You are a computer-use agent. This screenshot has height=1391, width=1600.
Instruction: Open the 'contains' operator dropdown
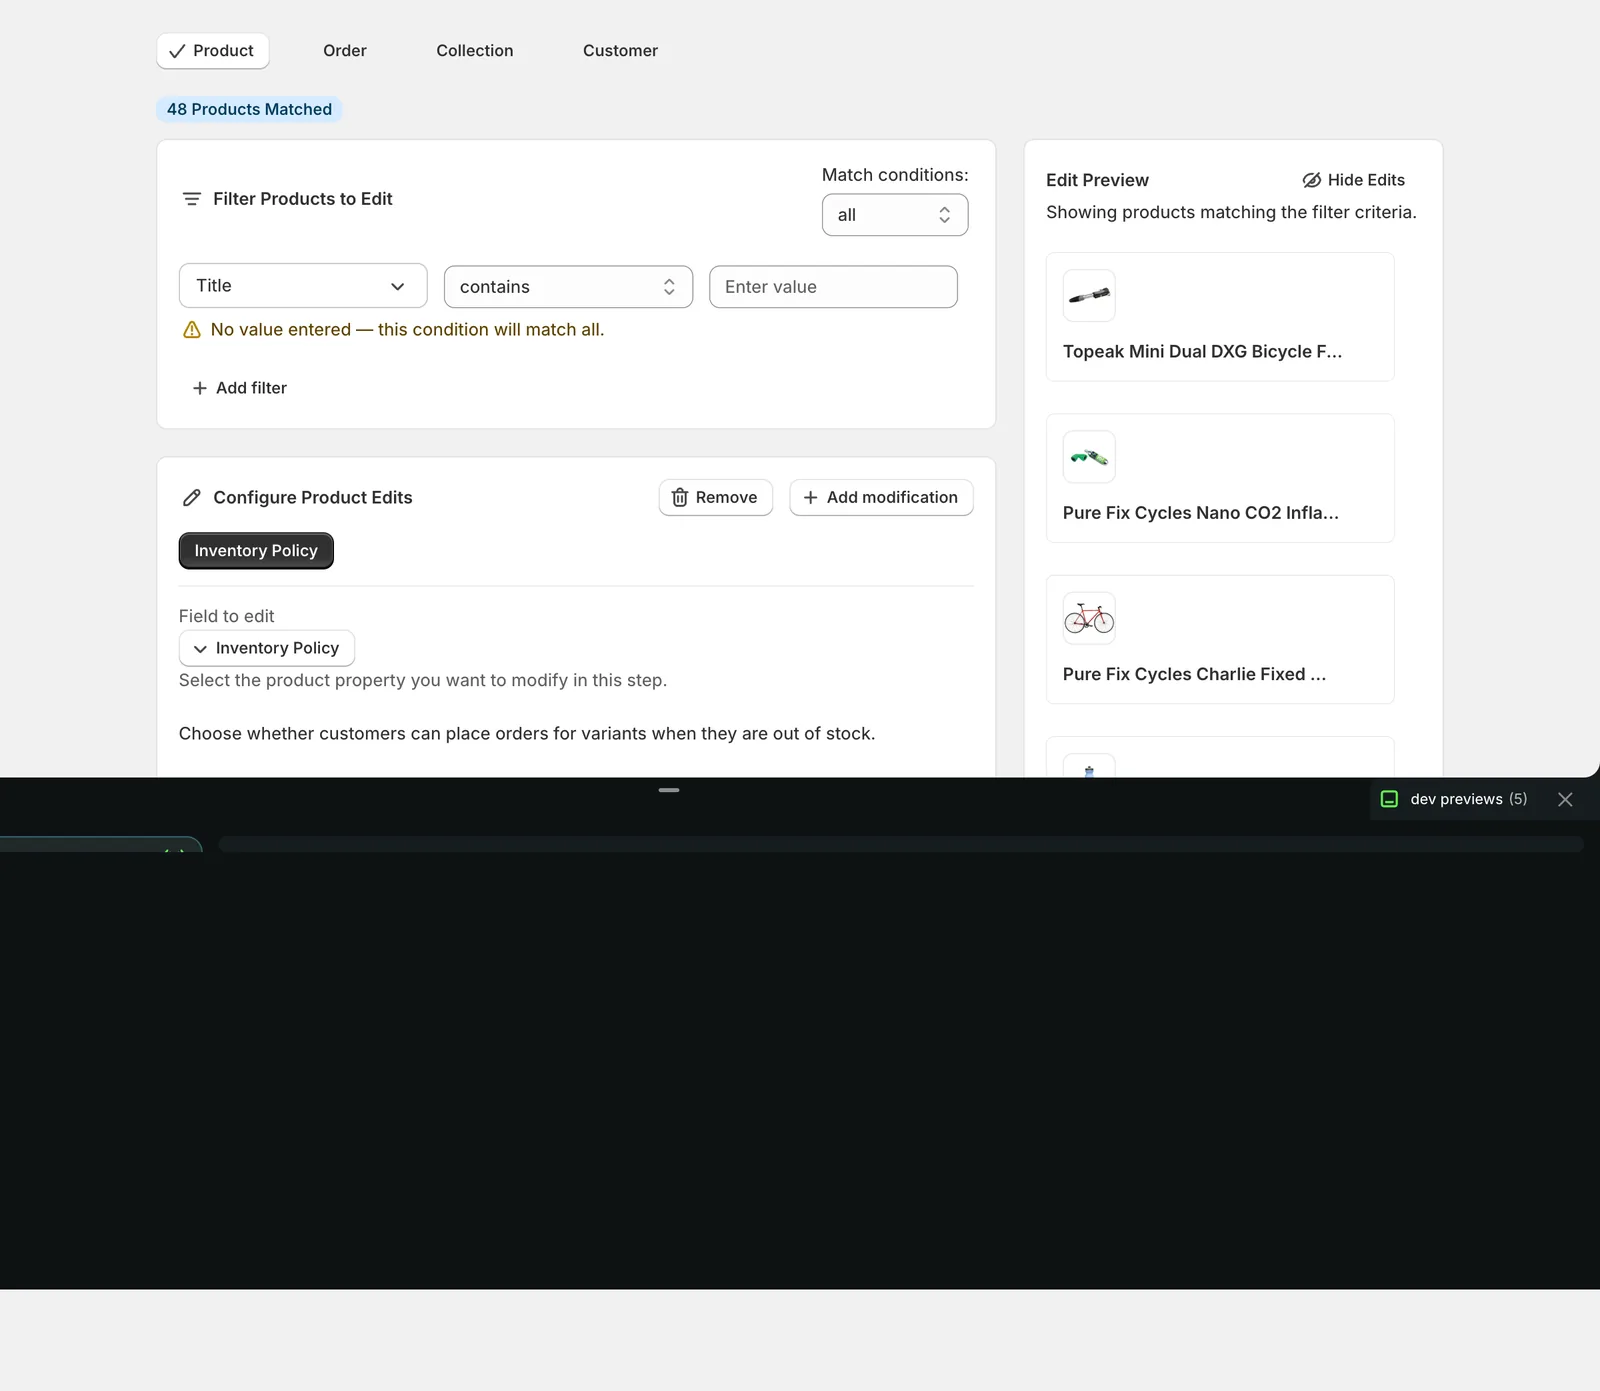tap(568, 287)
